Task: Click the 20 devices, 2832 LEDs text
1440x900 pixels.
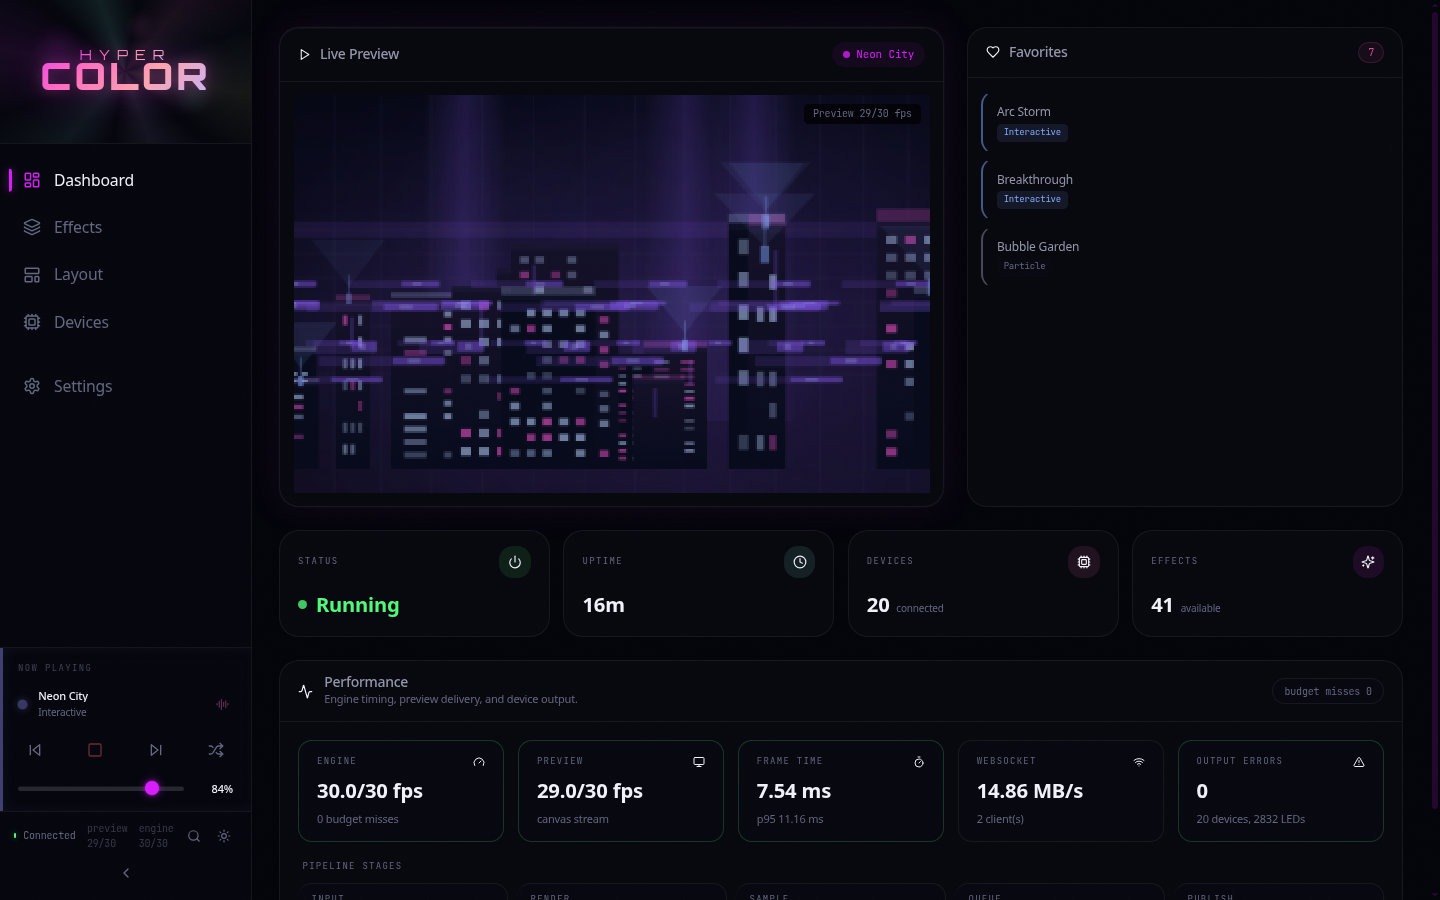Action: [1251, 819]
